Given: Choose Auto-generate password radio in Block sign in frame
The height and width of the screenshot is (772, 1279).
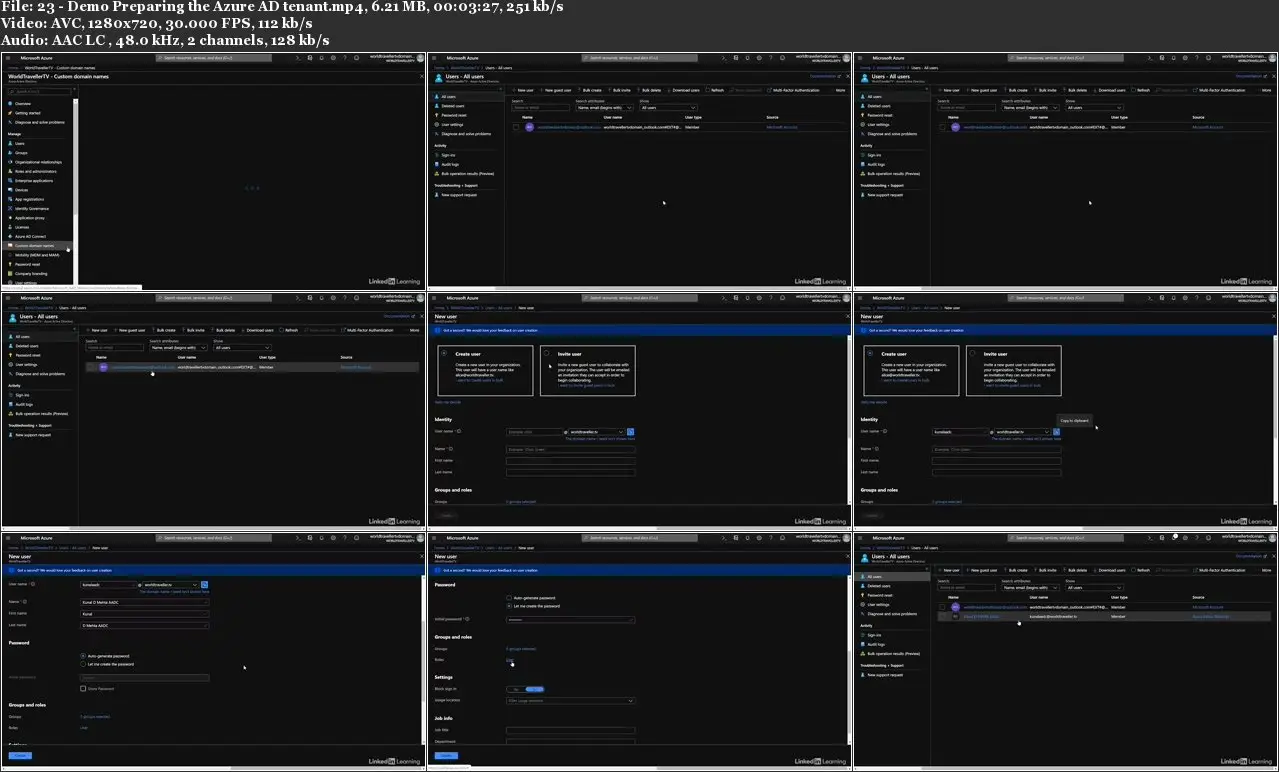Looking at the screenshot, I should pos(509,598).
